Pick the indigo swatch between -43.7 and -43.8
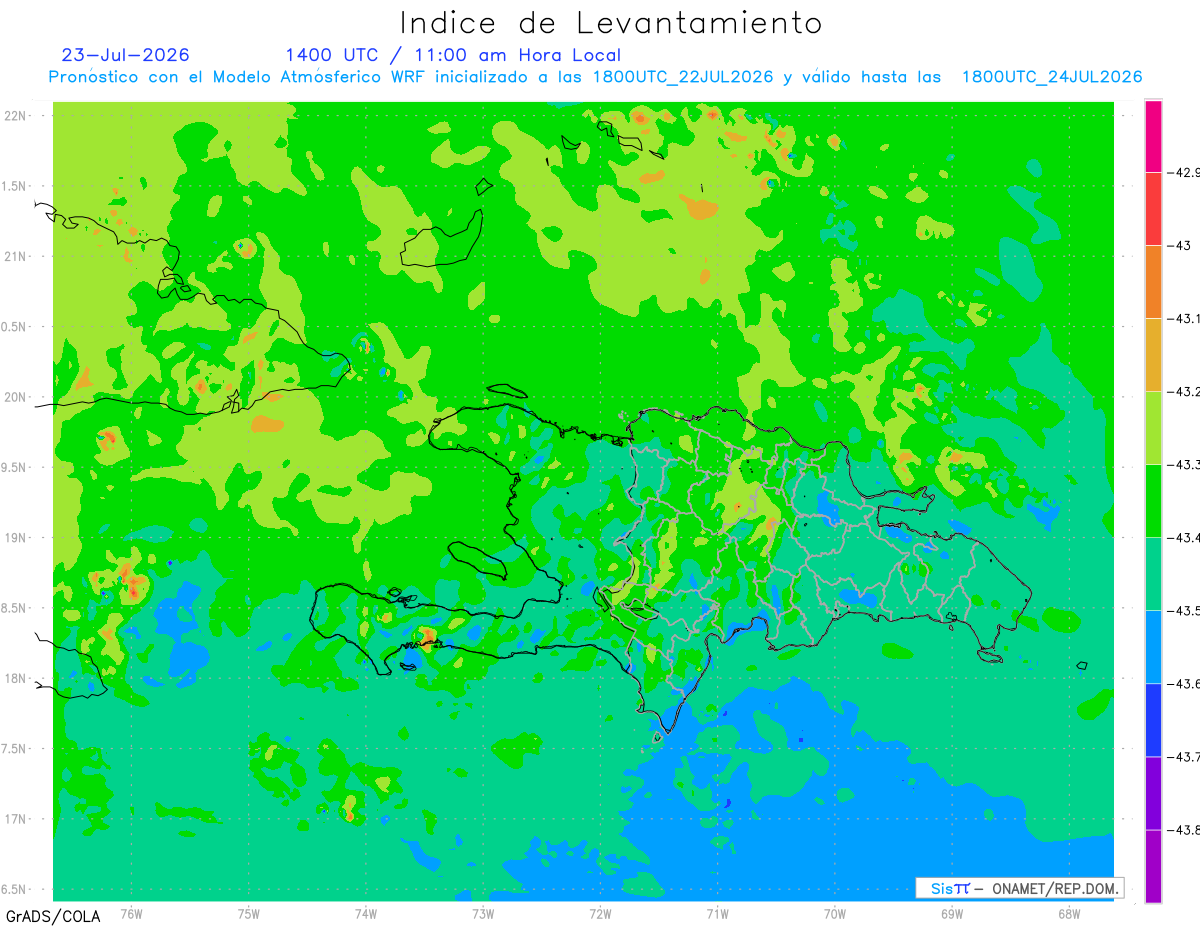Screen dimensions: 1200x927 pyautogui.click(x=1153, y=792)
